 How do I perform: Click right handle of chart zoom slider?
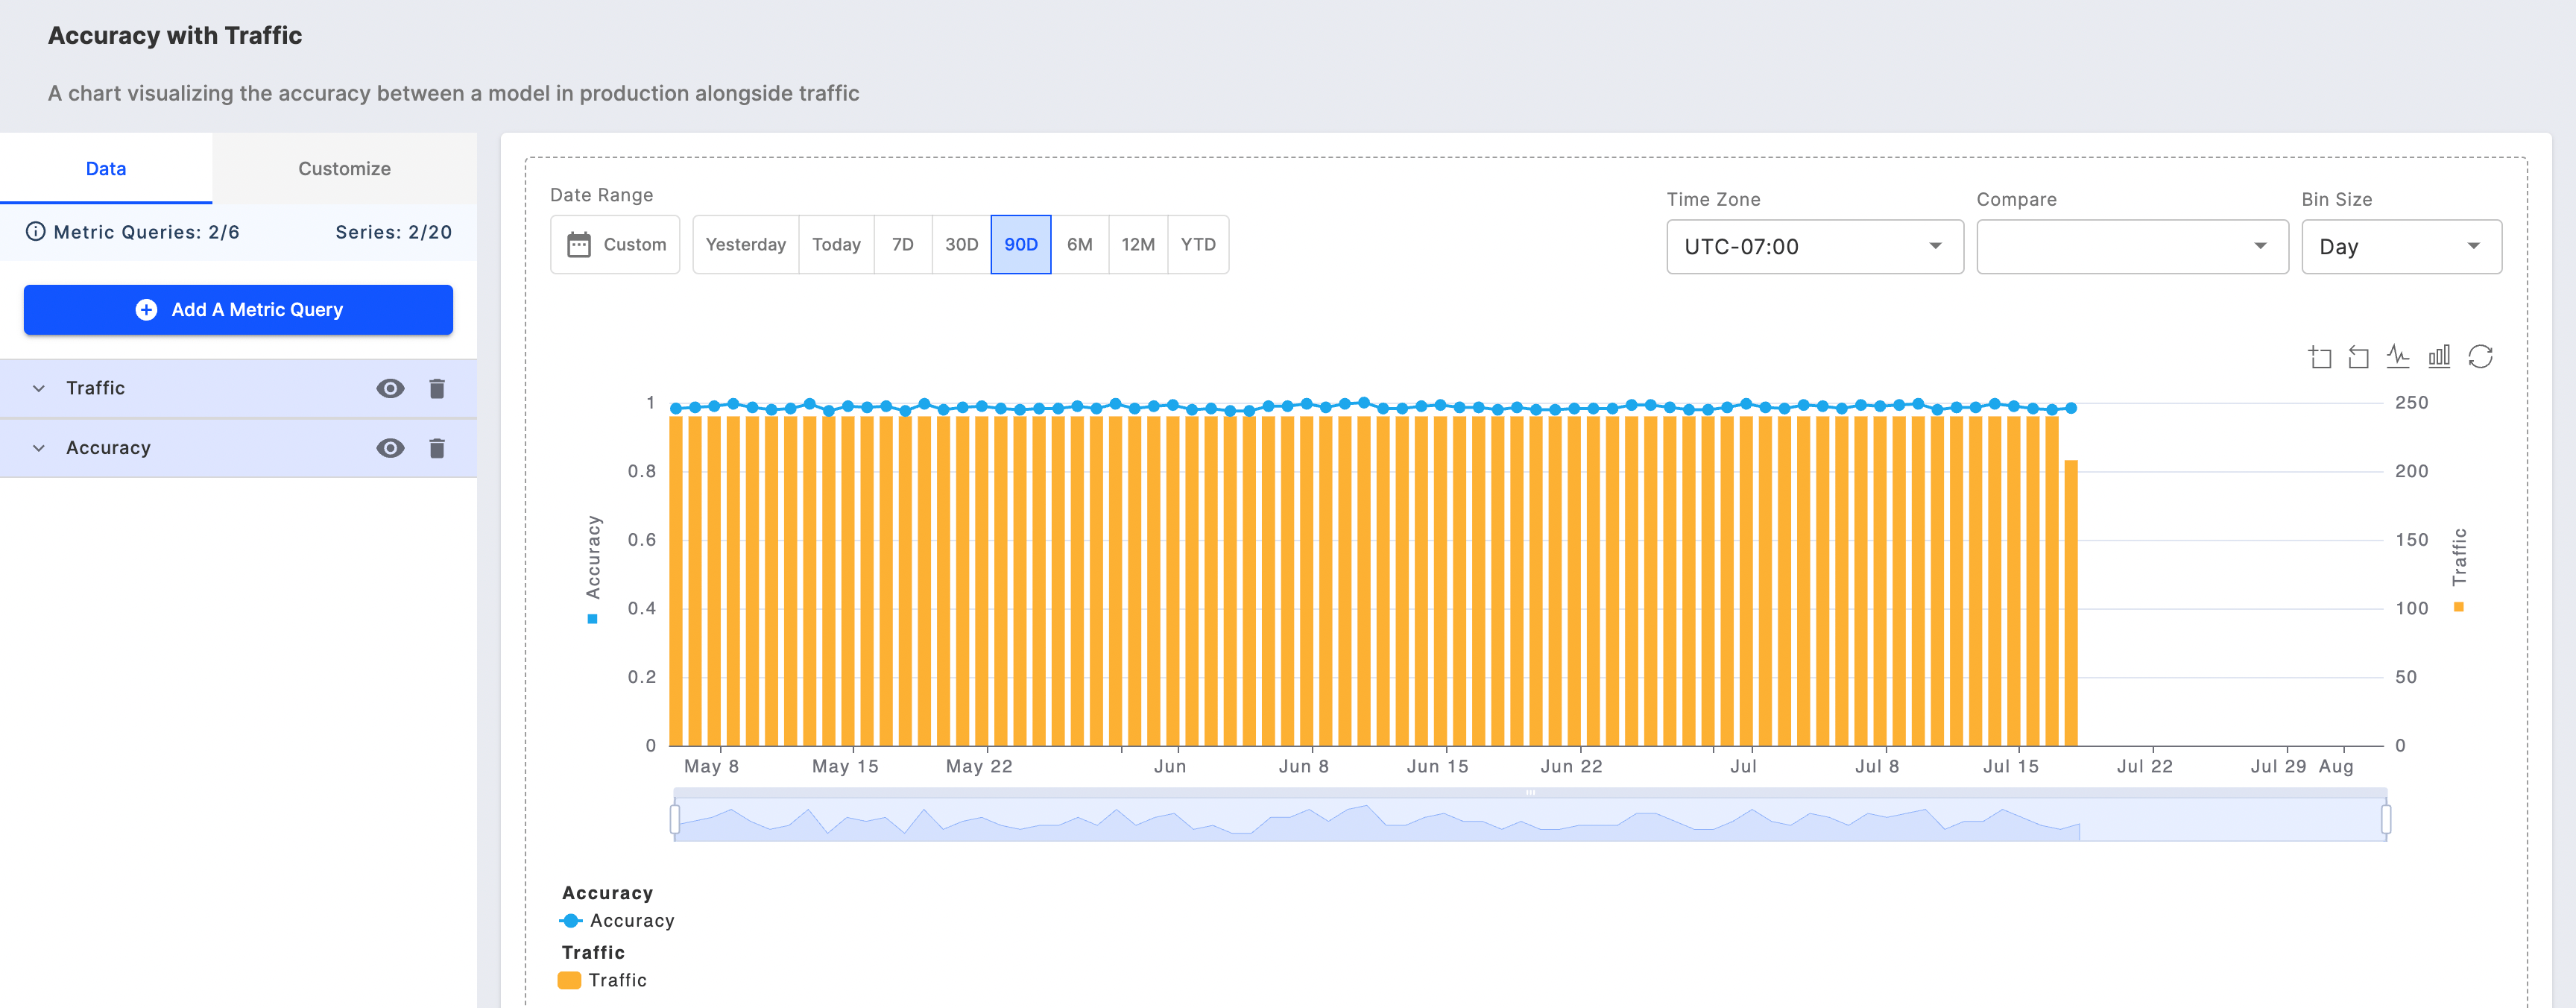[x=2386, y=820]
